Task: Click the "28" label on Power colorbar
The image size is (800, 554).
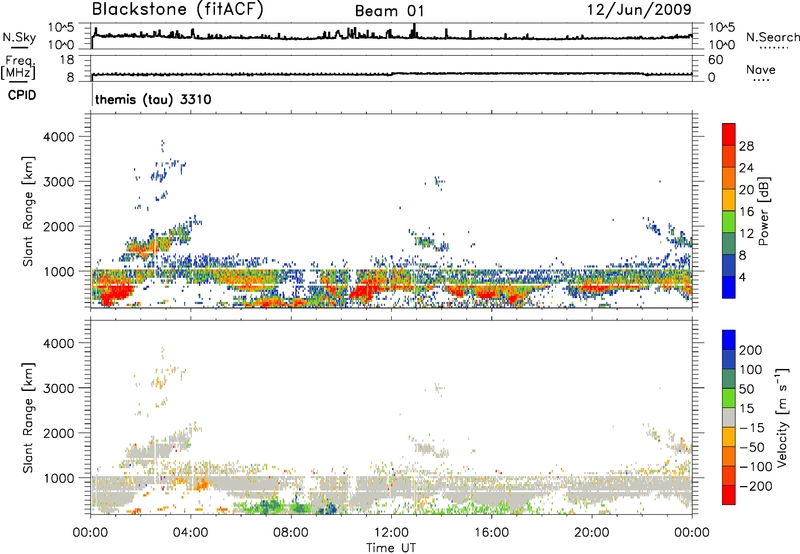Action: [x=746, y=146]
